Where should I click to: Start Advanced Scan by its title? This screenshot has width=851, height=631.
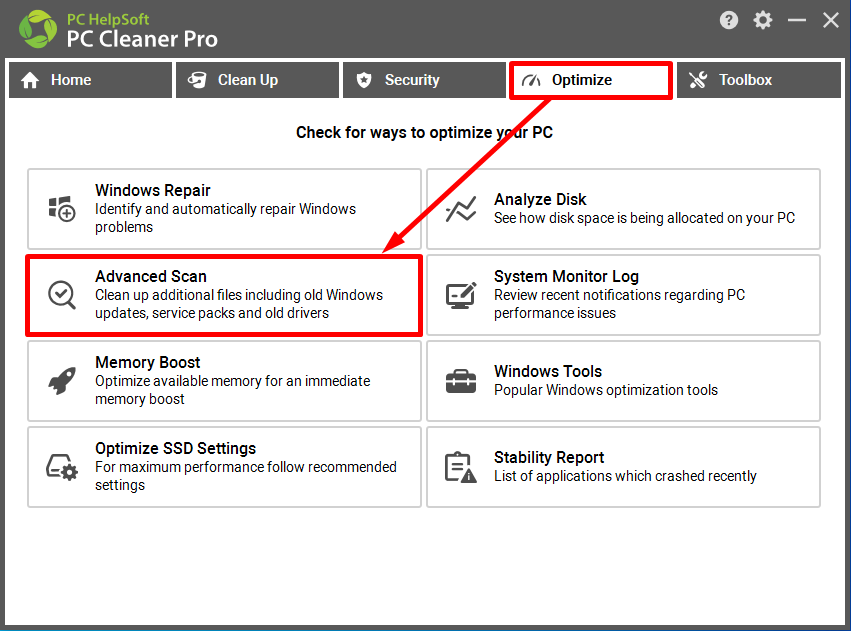(x=151, y=276)
